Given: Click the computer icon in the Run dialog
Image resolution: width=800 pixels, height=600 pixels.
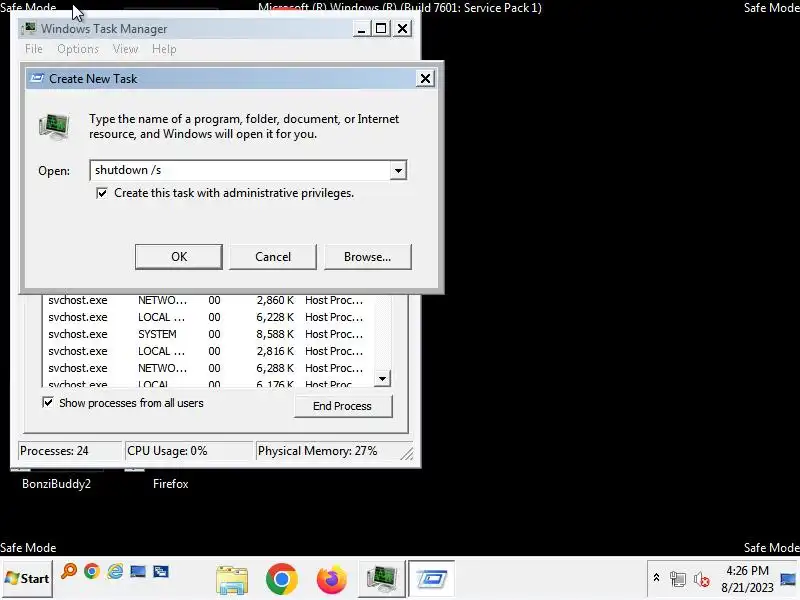Looking at the screenshot, I should pyautogui.click(x=54, y=127).
